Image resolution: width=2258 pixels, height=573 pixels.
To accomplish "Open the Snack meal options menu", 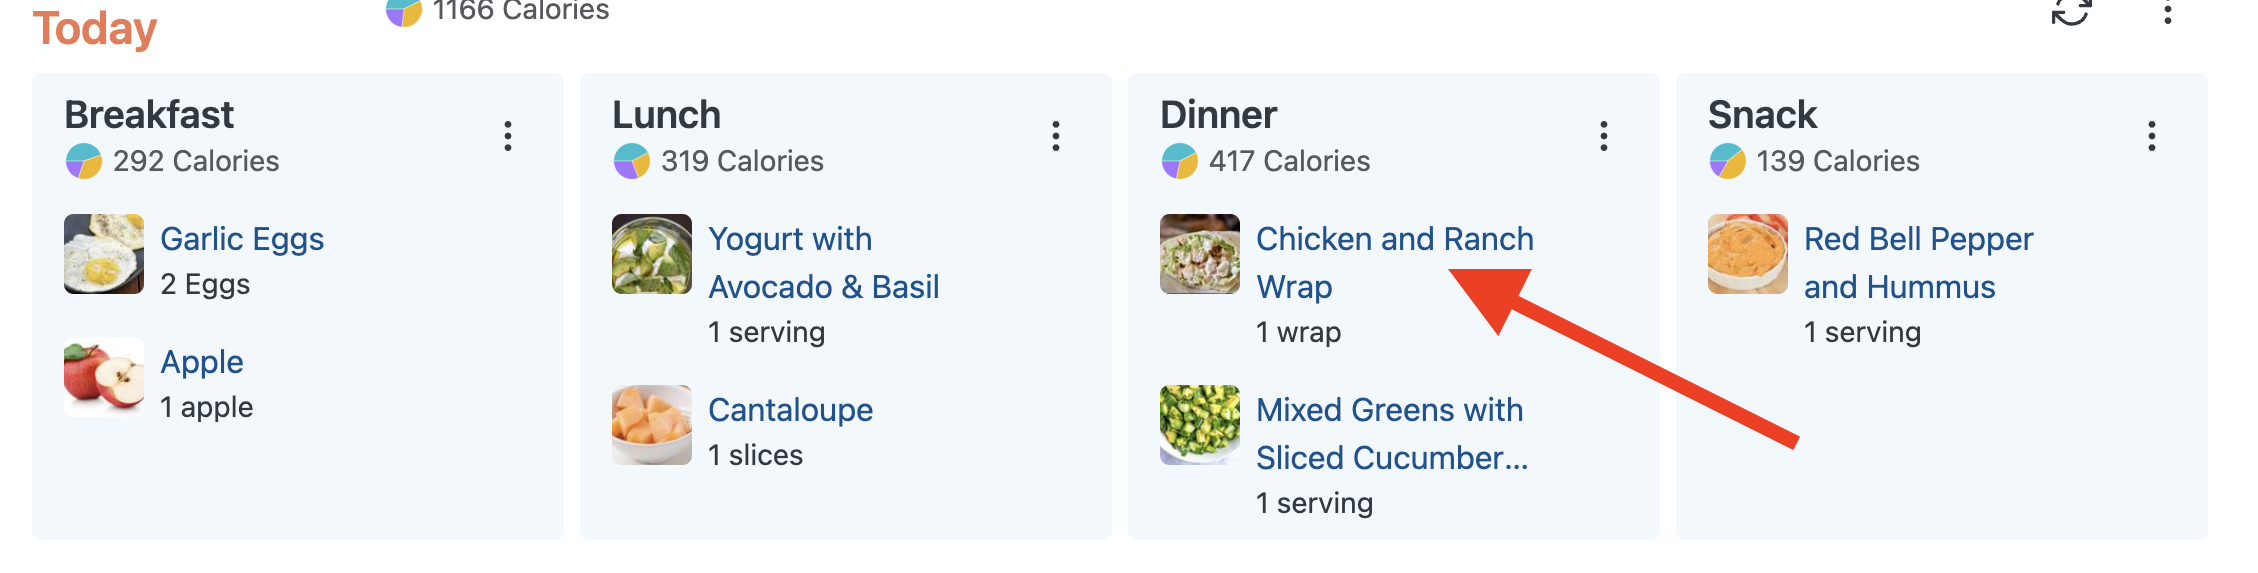I will pos(2152,136).
